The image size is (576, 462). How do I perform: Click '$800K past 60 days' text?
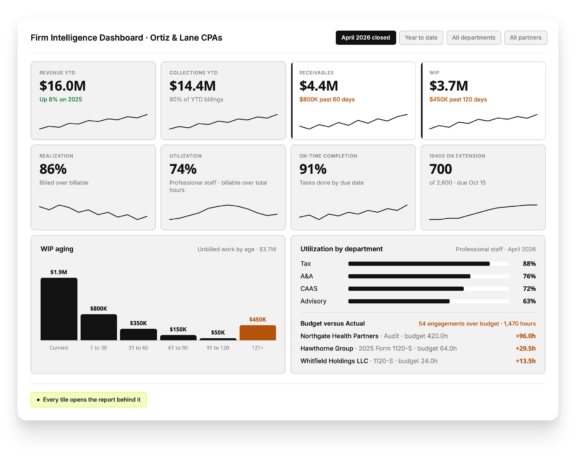[327, 100]
